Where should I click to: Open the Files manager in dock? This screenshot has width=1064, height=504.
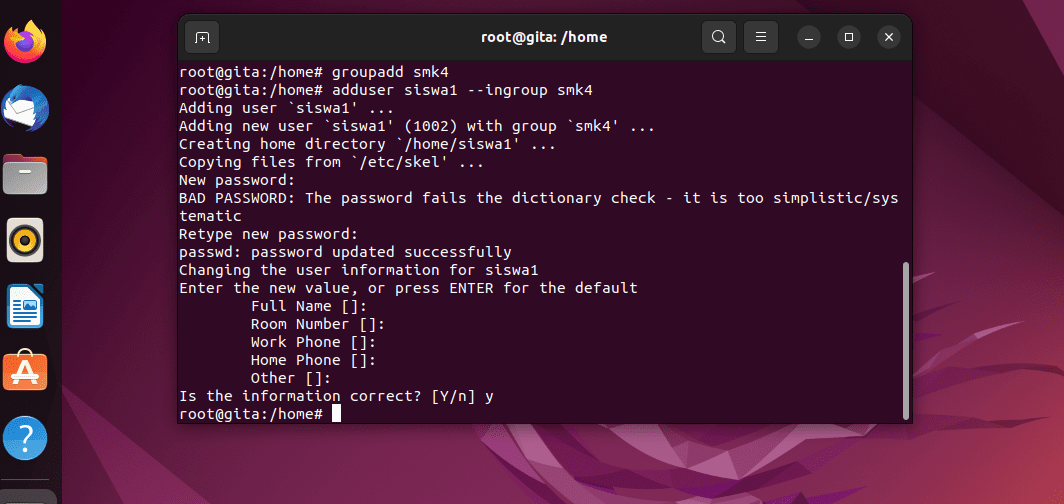click(x=26, y=174)
